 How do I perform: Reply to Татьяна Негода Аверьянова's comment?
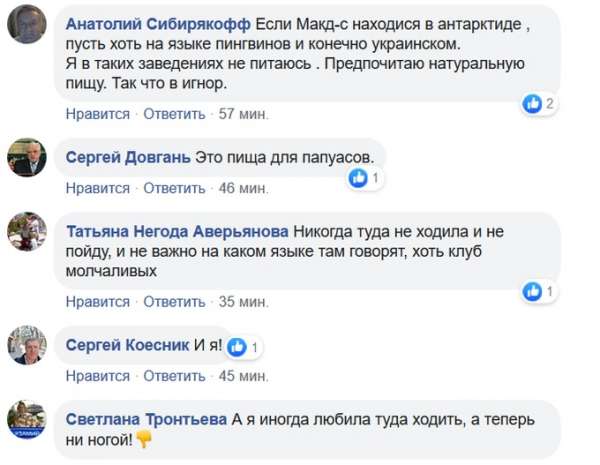[174, 301]
